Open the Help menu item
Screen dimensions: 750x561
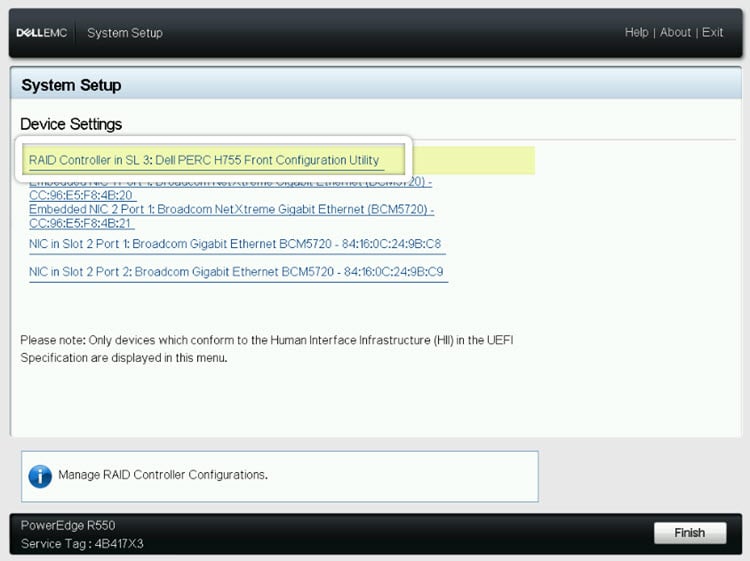click(636, 32)
